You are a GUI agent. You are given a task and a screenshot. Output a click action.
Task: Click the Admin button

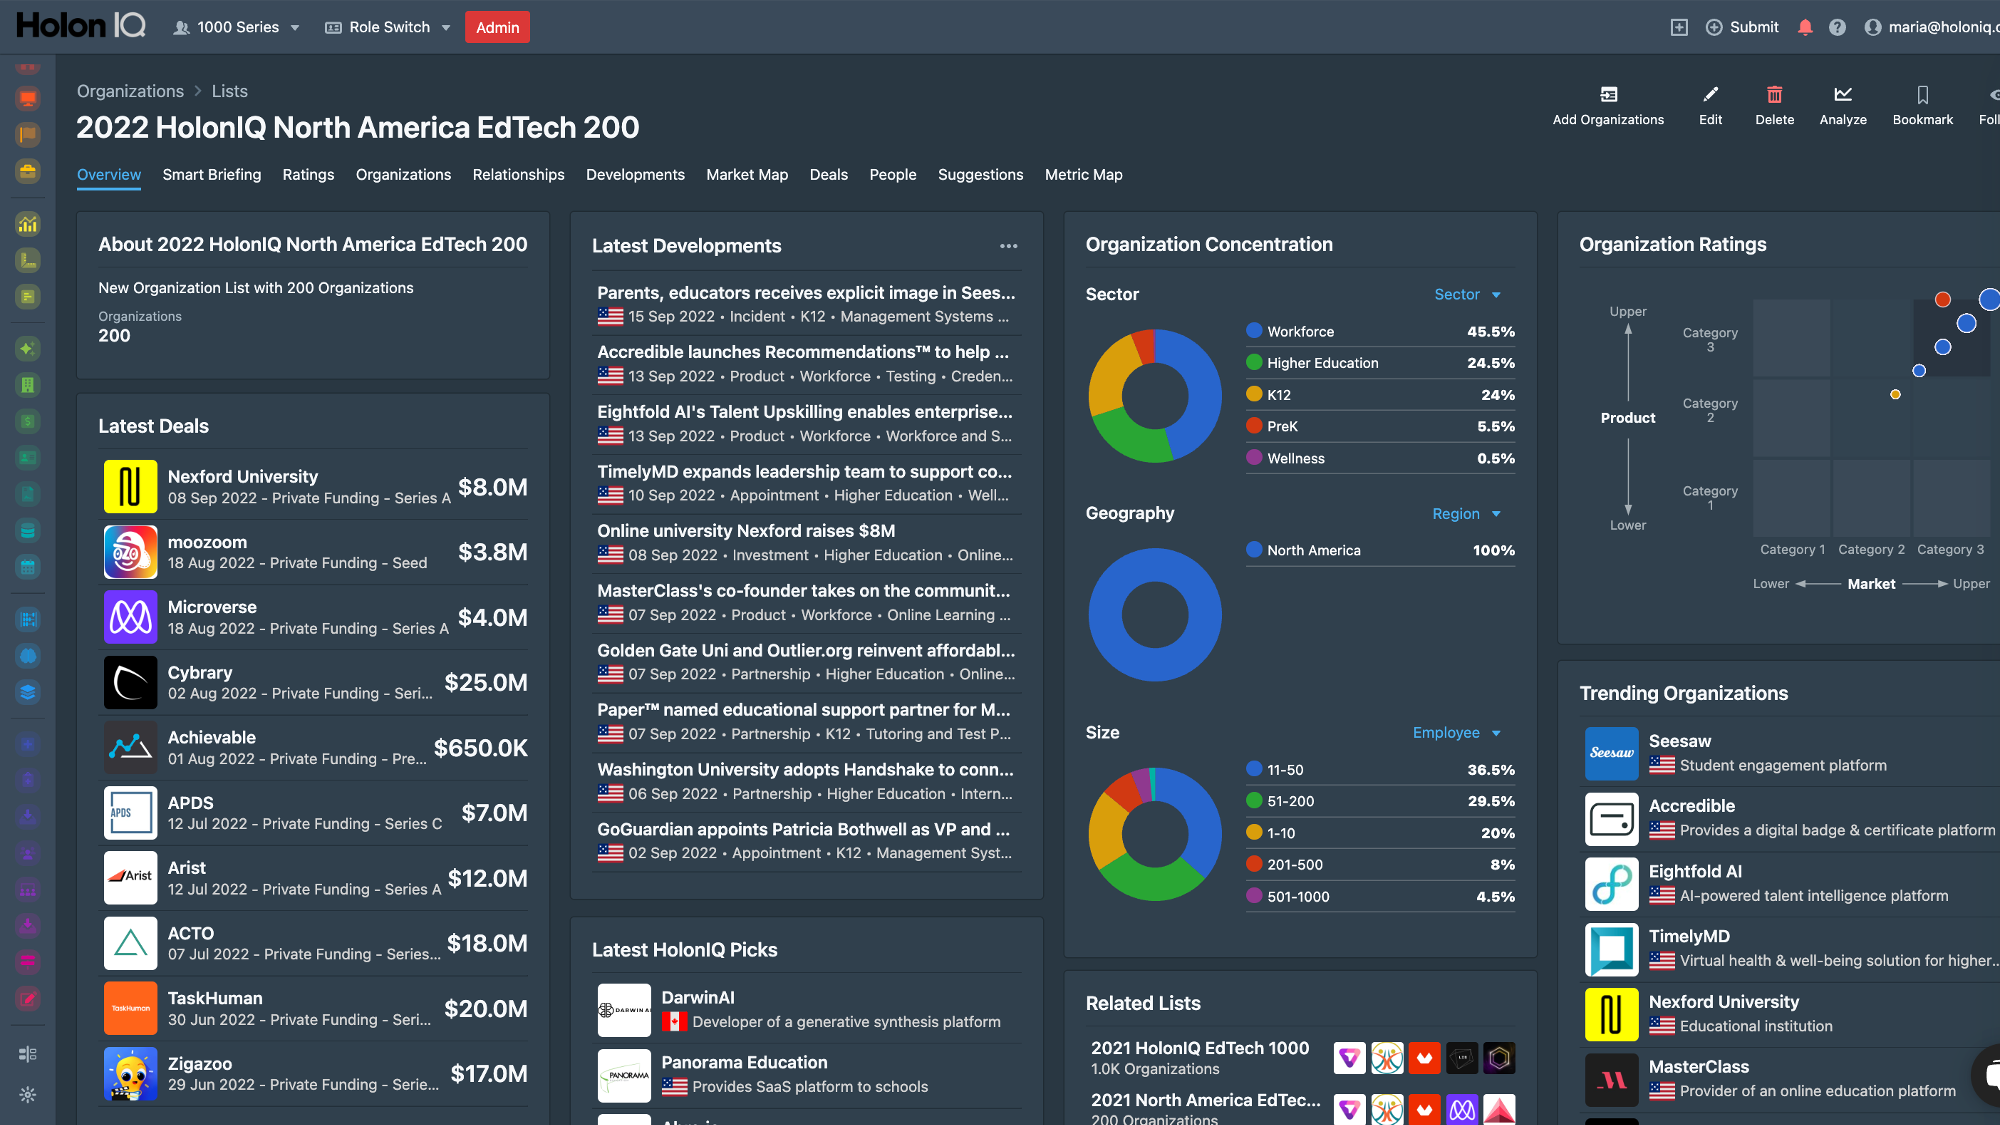tap(497, 27)
